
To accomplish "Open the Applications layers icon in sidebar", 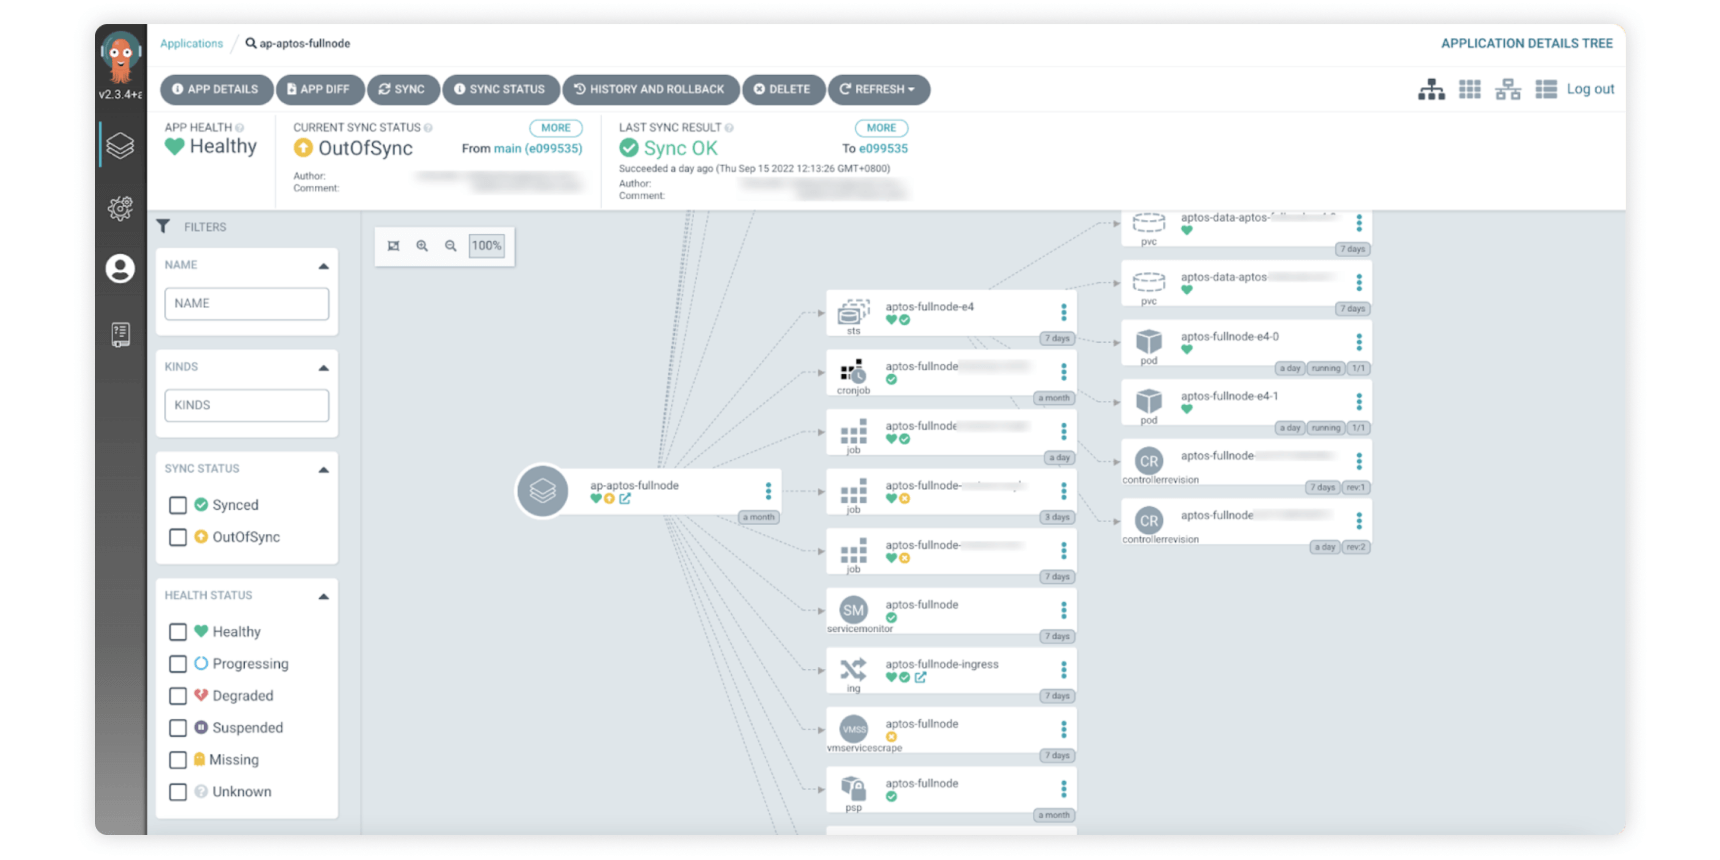I will coord(120,146).
